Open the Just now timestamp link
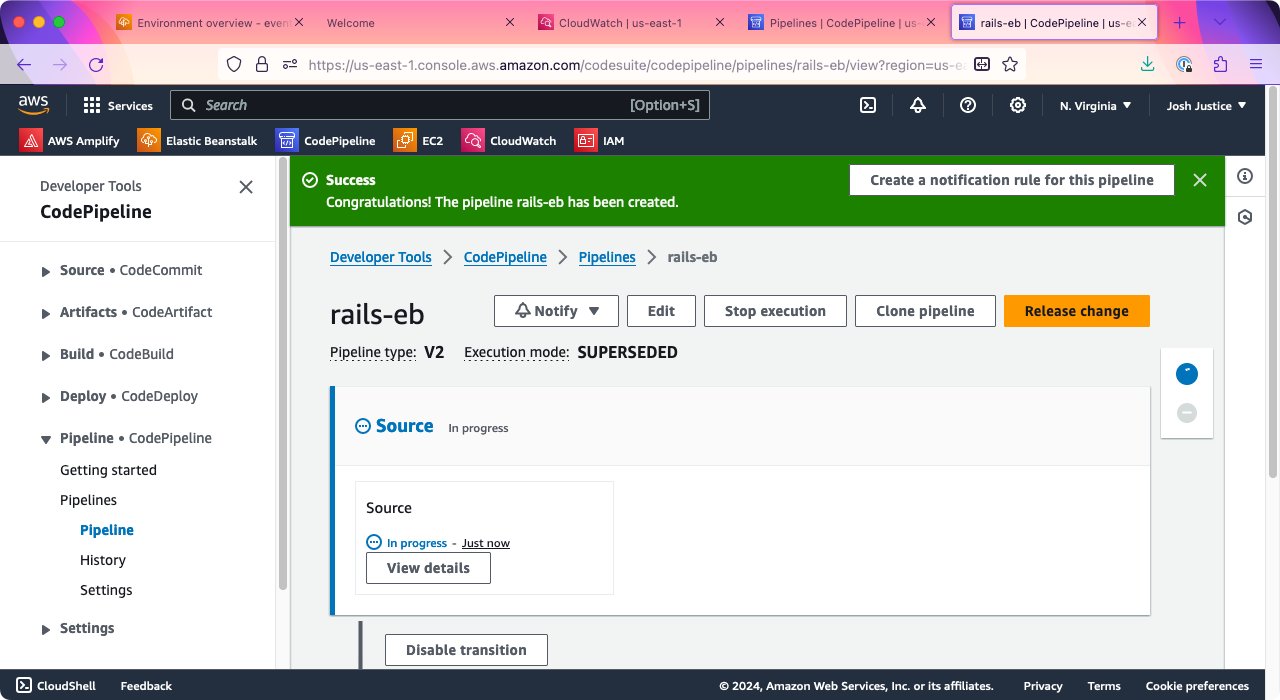This screenshot has height=700, width=1280. pyautogui.click(x=486, y=543)
